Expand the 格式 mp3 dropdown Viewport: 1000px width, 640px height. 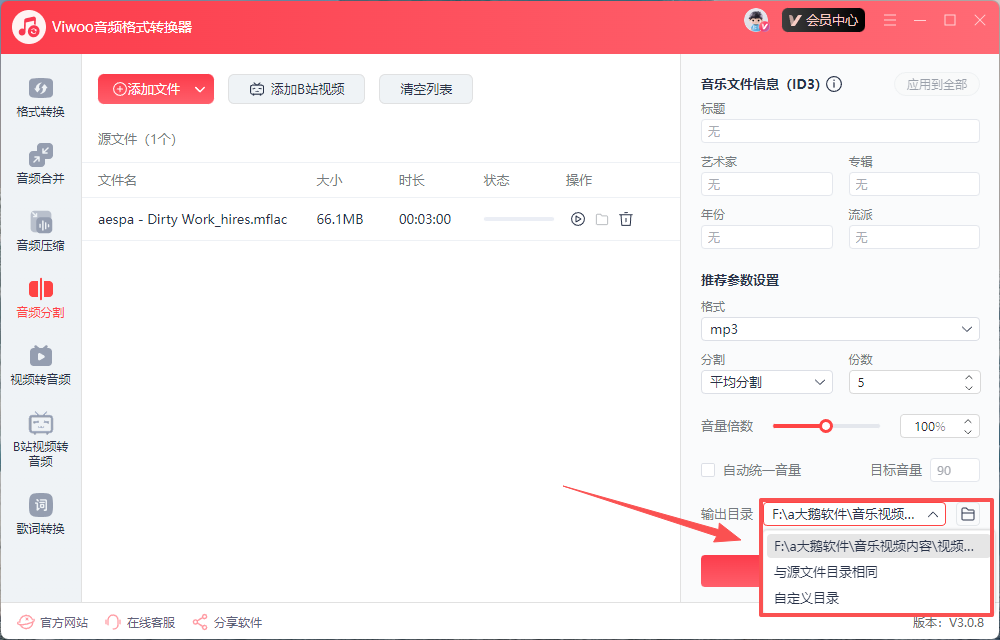click(x=840, y=329)
